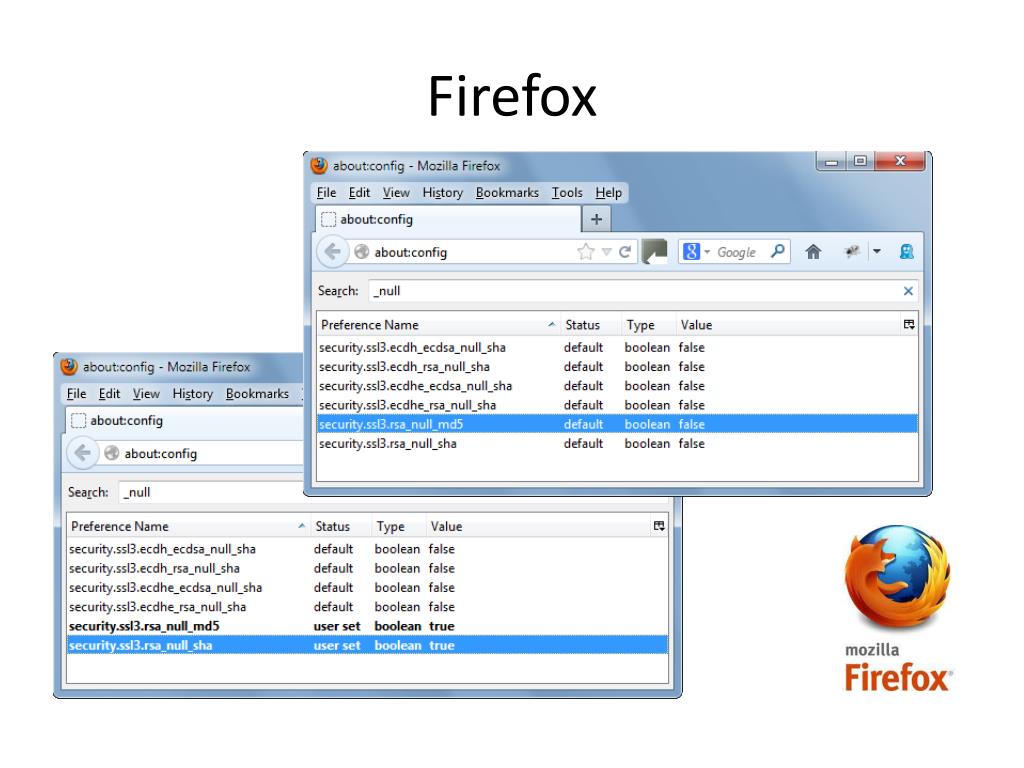1024x768 pixels.
Task: Select the about:config tab in front window
Action: coord(448,219)
